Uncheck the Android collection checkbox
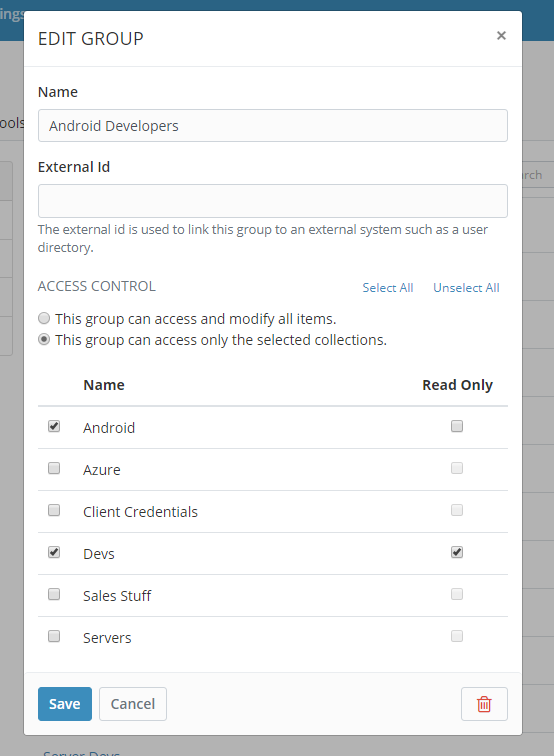Screen dimensions: 554x756 (54, 426)
